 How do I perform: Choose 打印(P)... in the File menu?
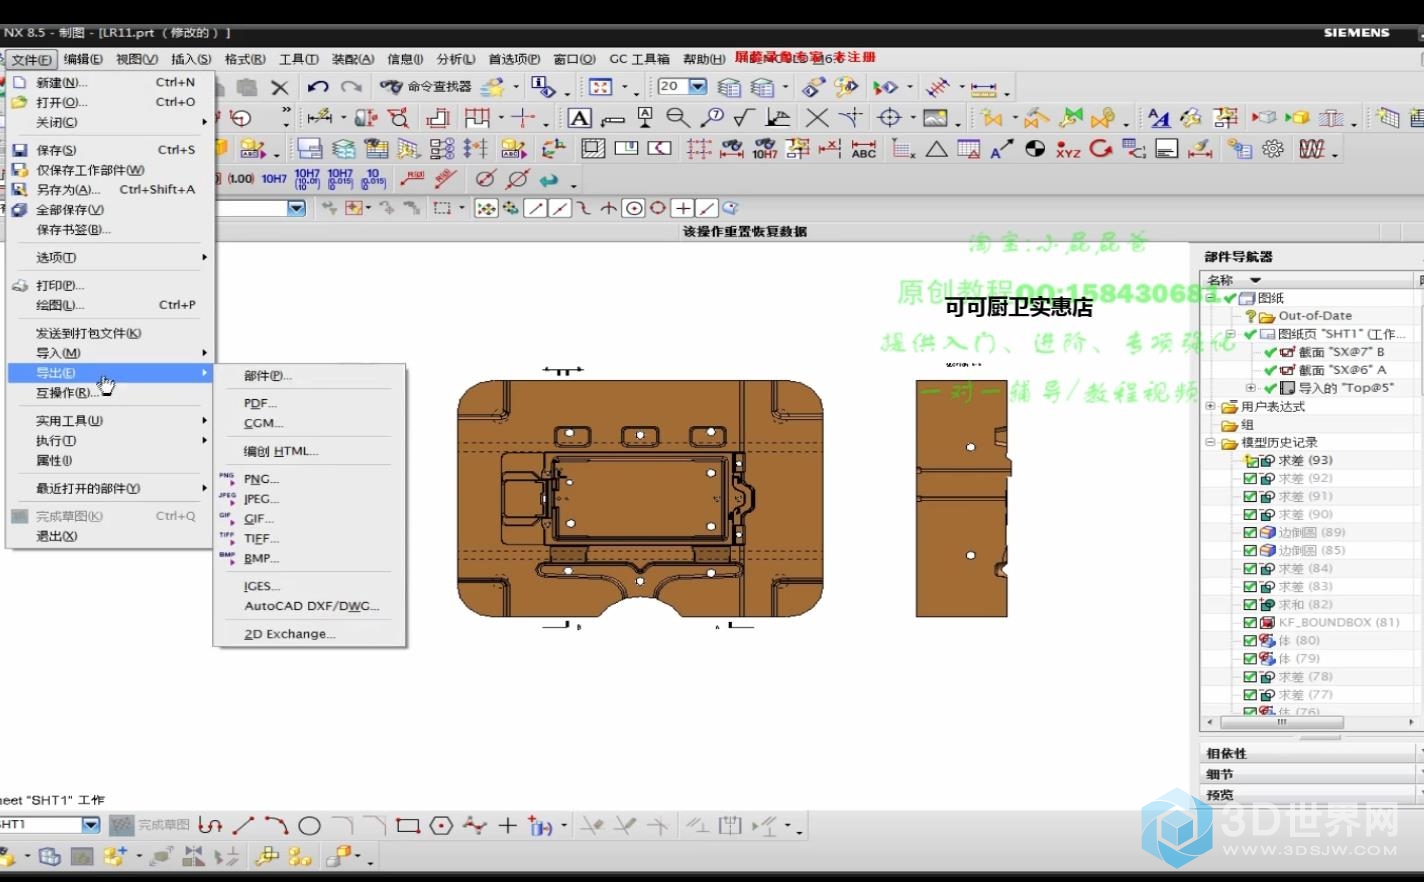coord(110,285)
